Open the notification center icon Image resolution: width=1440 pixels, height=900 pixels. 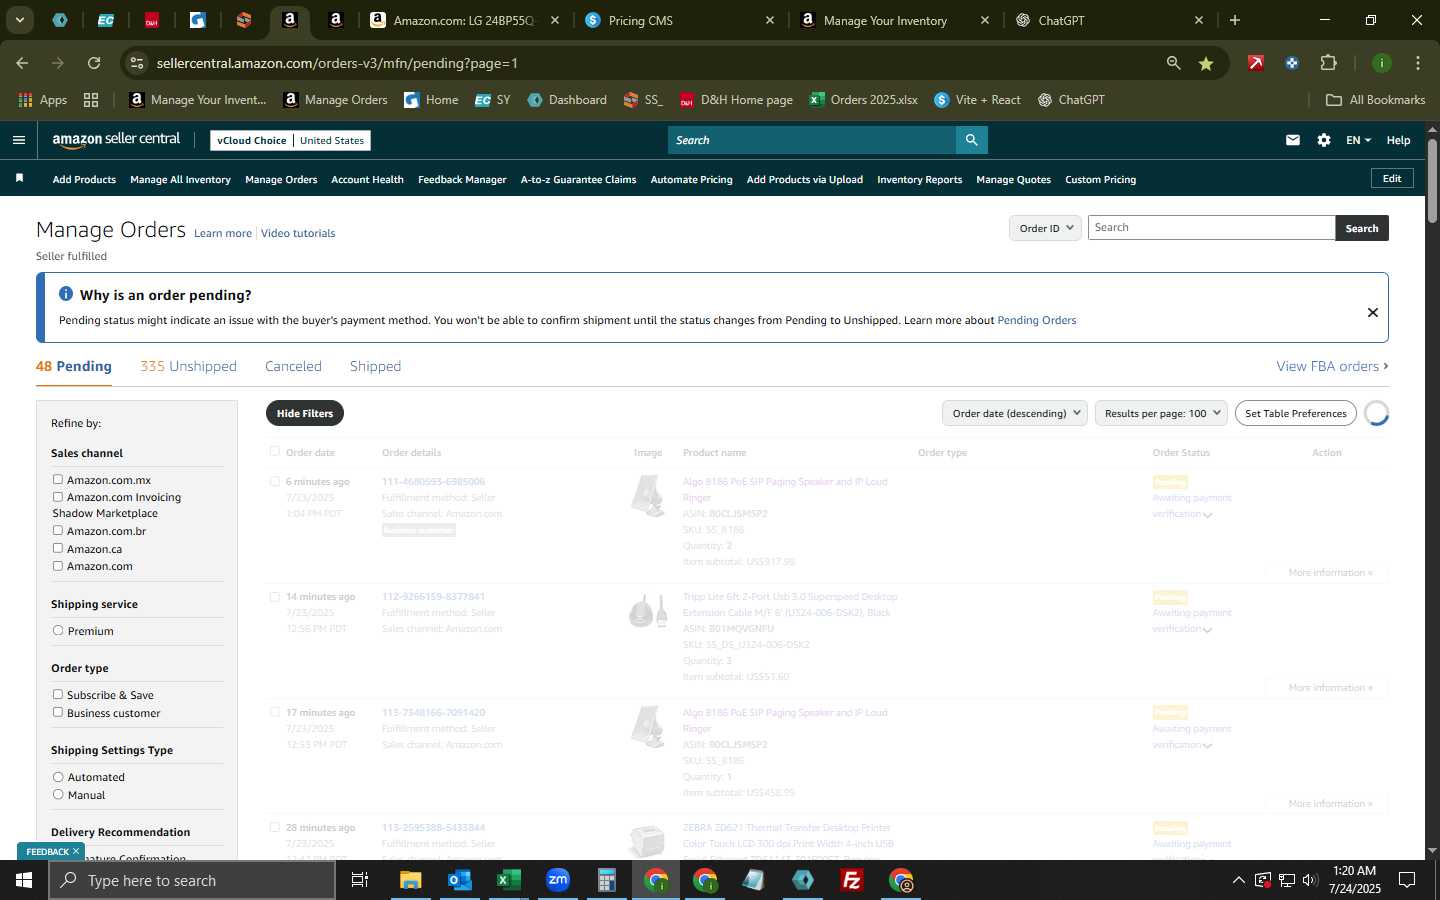(1407, 880)
